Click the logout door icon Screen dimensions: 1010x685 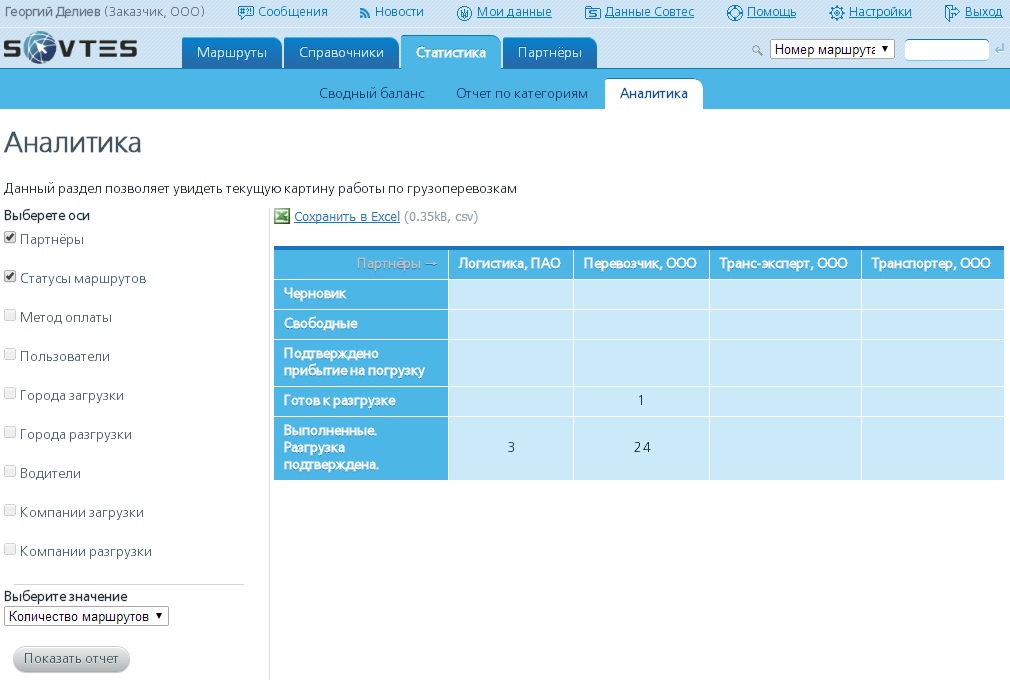point(951,13)
